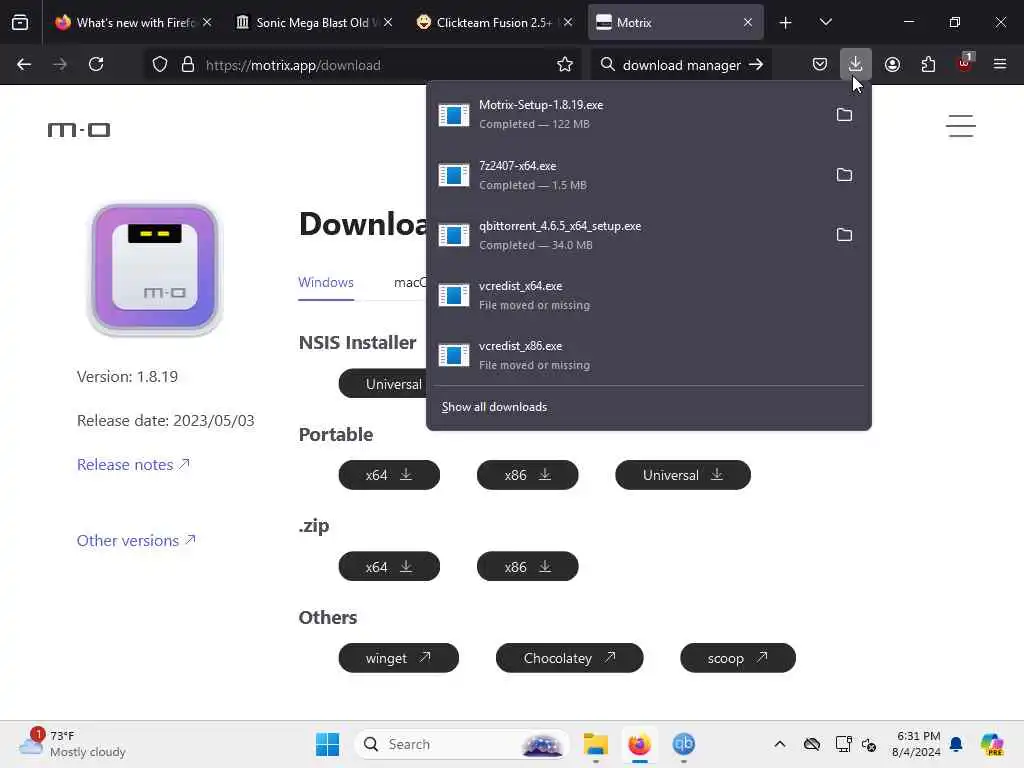Close the Sonic Mega Blast tab

click(388, 23)
